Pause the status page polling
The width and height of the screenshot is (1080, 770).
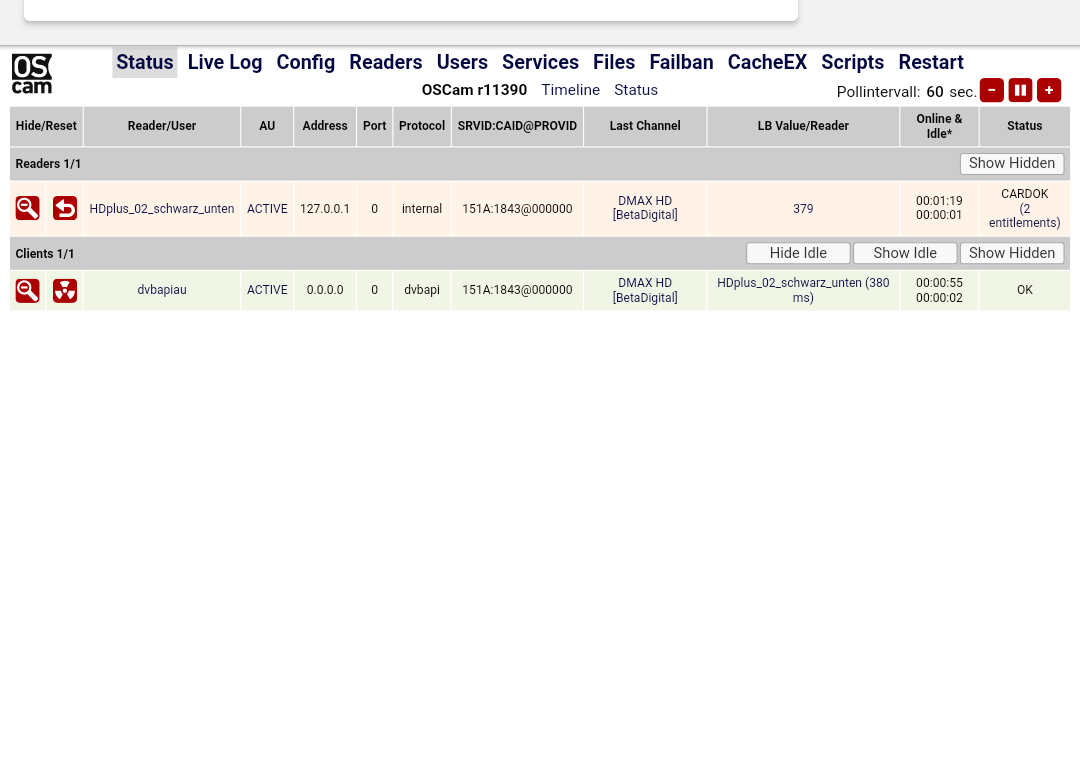[1020, 90]
